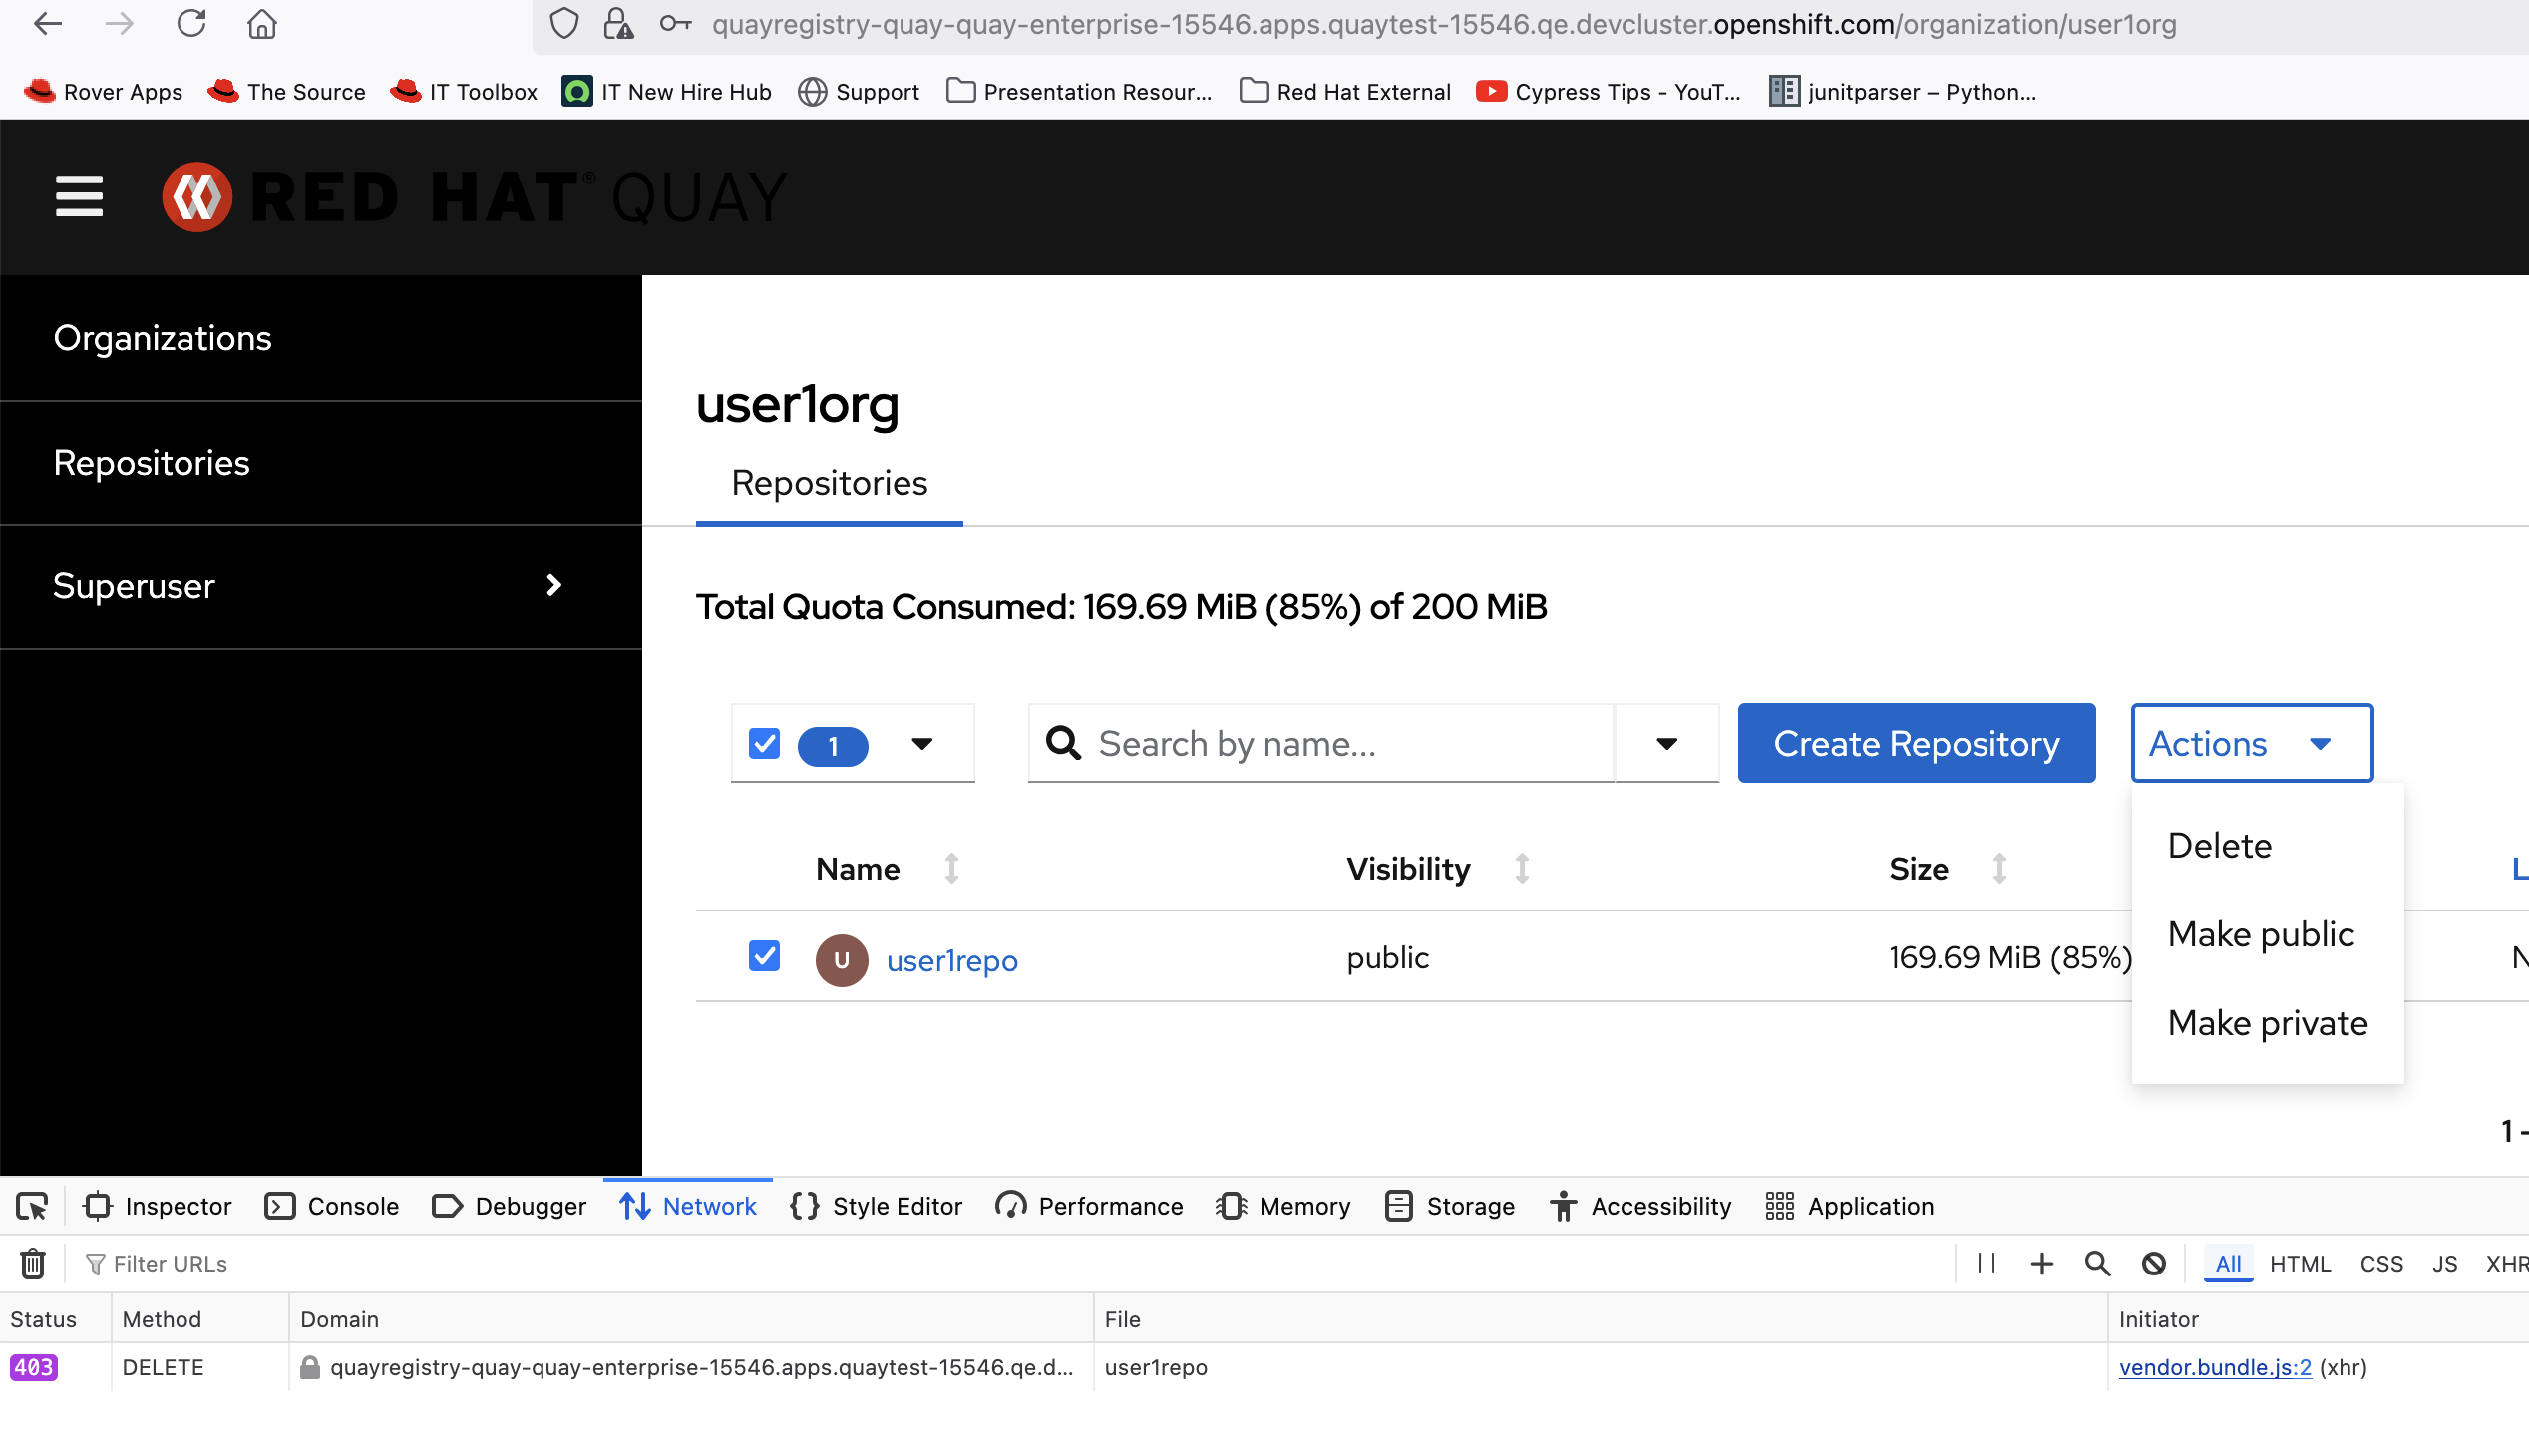Select Delete from the Actions menu
Screen dimensions: 2529x1456
click(2219, 846)
